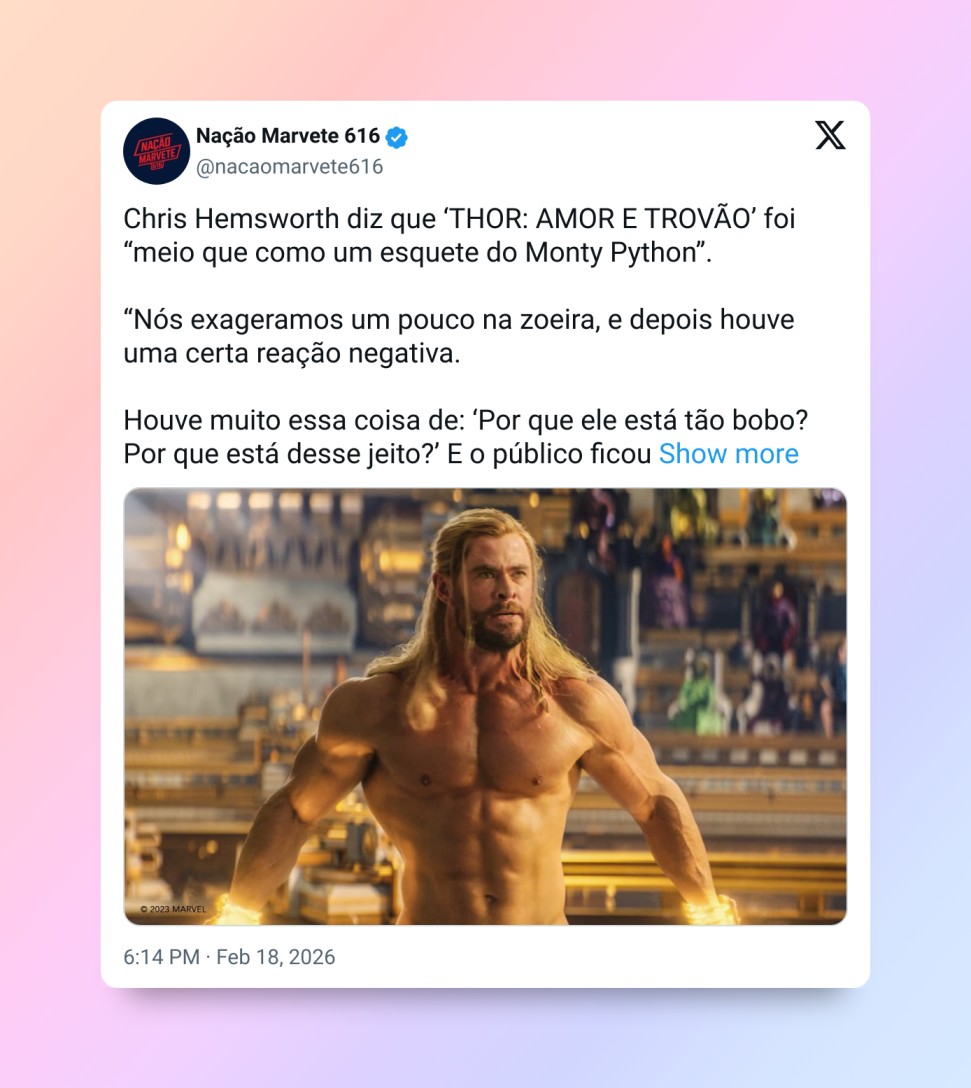Select the paragraph starting with Nós exageramos
This screenshot has height=1088, width=971.
click(x=459, y=337)
